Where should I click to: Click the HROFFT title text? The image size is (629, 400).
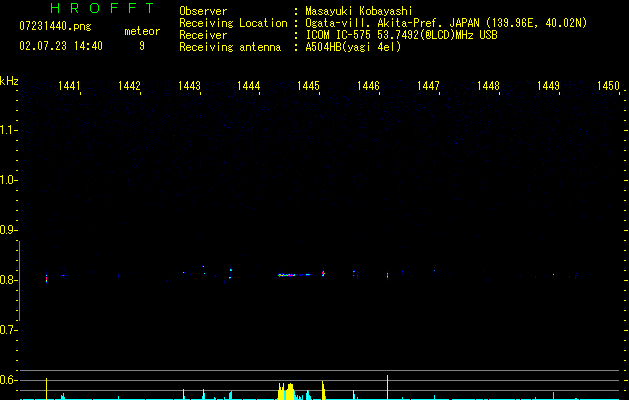(102, 8)
